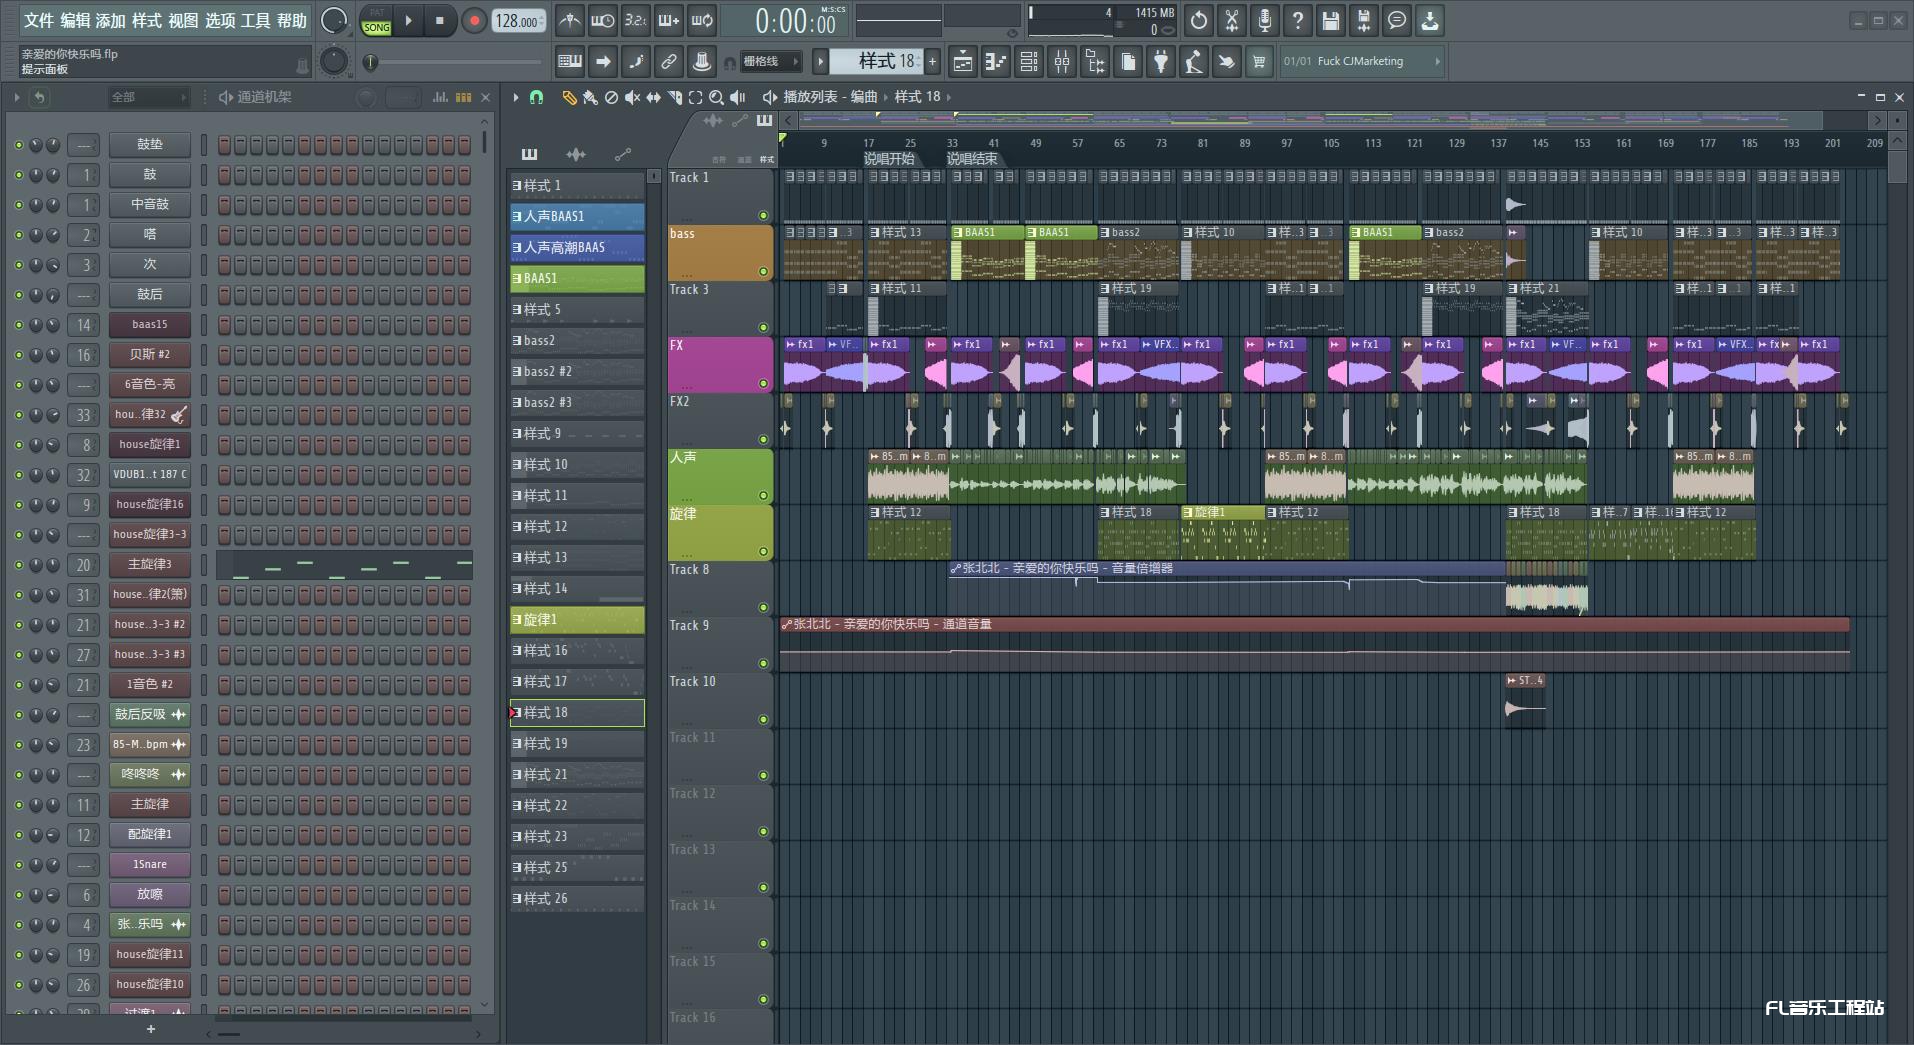Mute the 鼓垫 channel green LED
The image size is (1914, 1045).
click(18, 145)
